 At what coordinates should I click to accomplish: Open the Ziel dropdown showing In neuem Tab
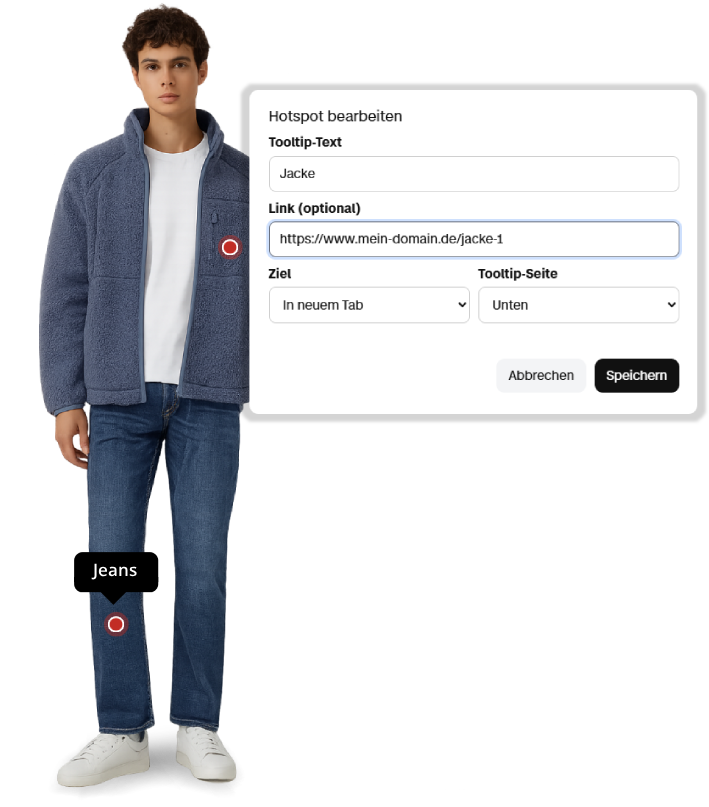click(x=369, y=305)
